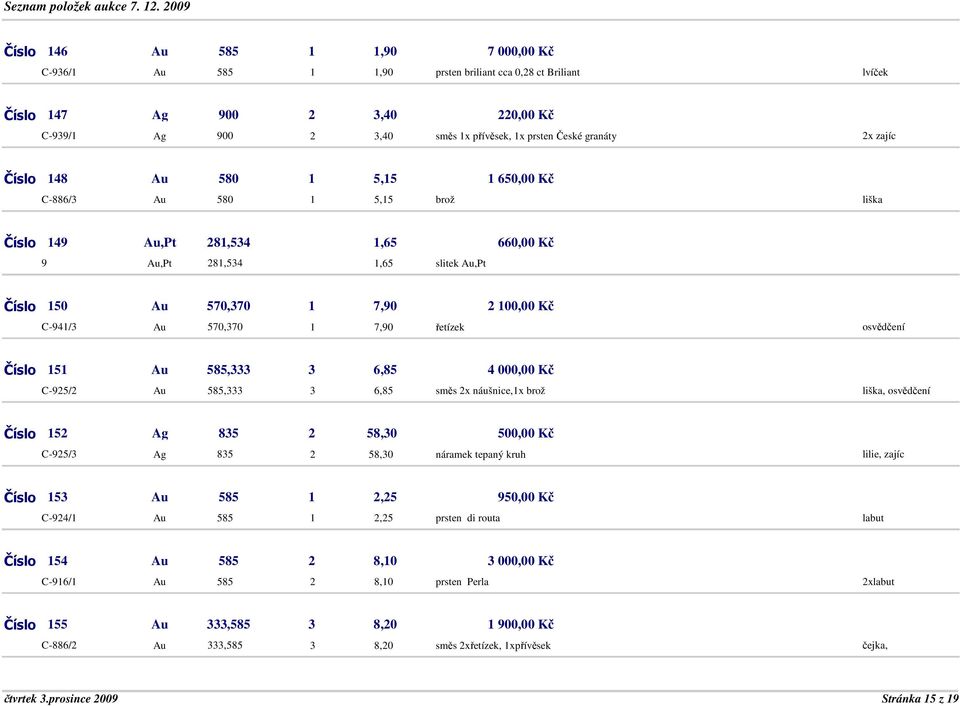
Task: Click the description slitek Au,Pt
Action: click(460, 263)
